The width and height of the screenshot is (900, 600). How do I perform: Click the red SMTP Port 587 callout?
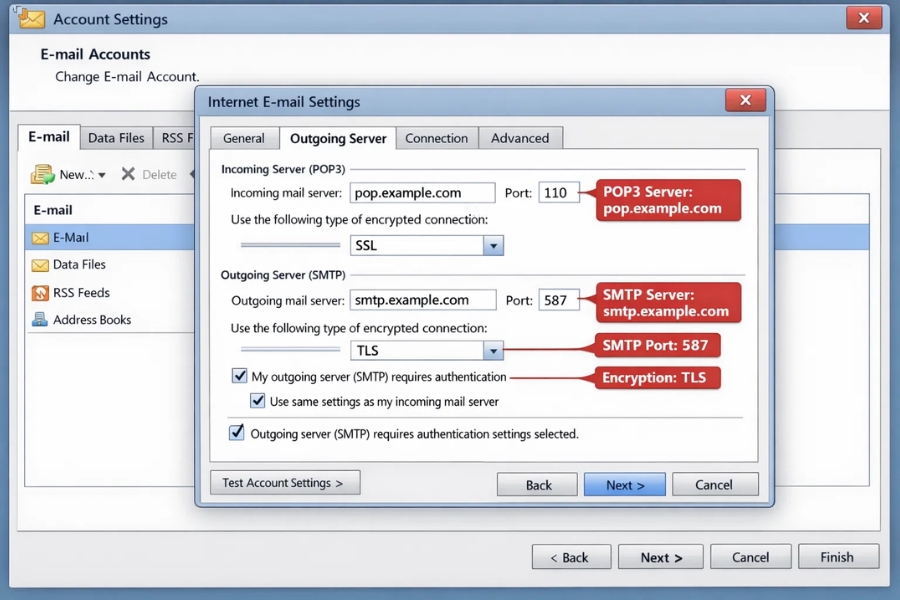pos(657,345)
